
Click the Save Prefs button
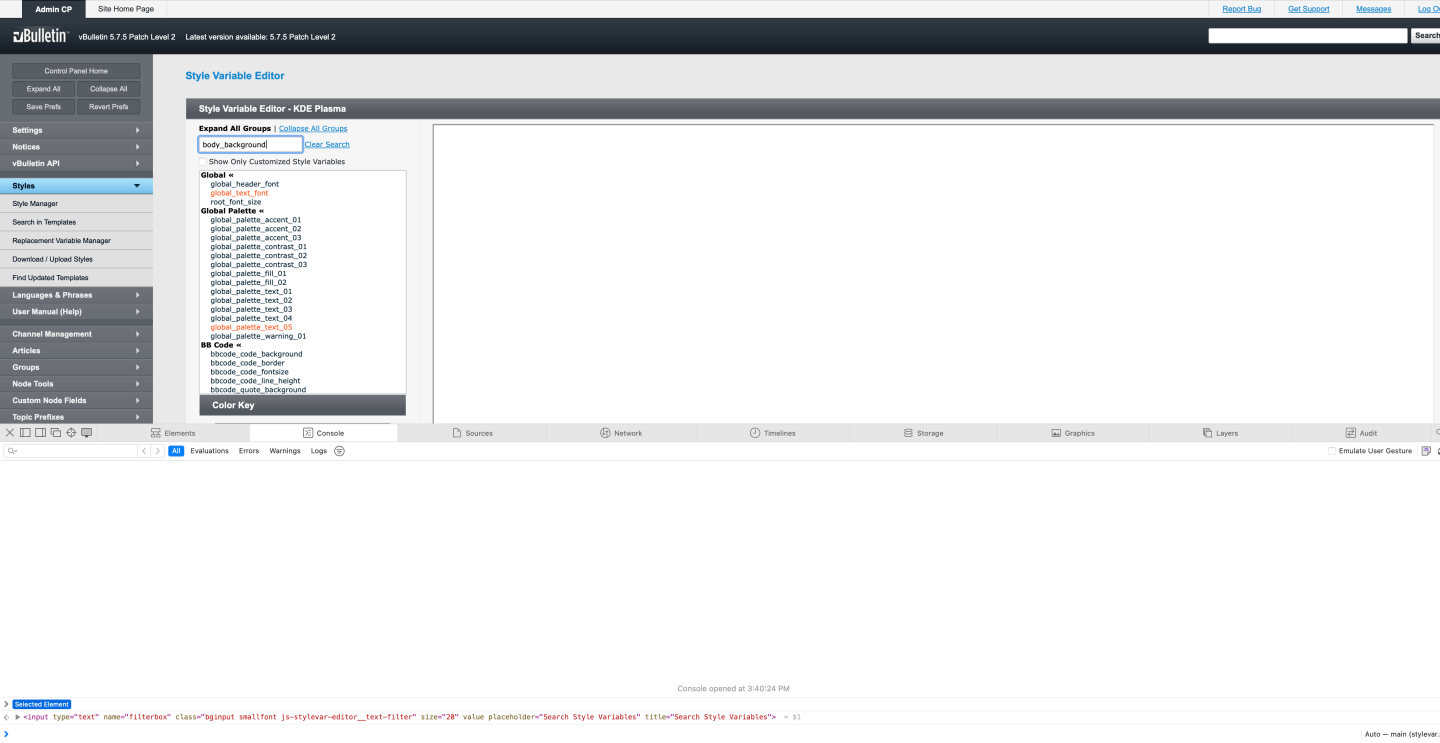(43, 107)
